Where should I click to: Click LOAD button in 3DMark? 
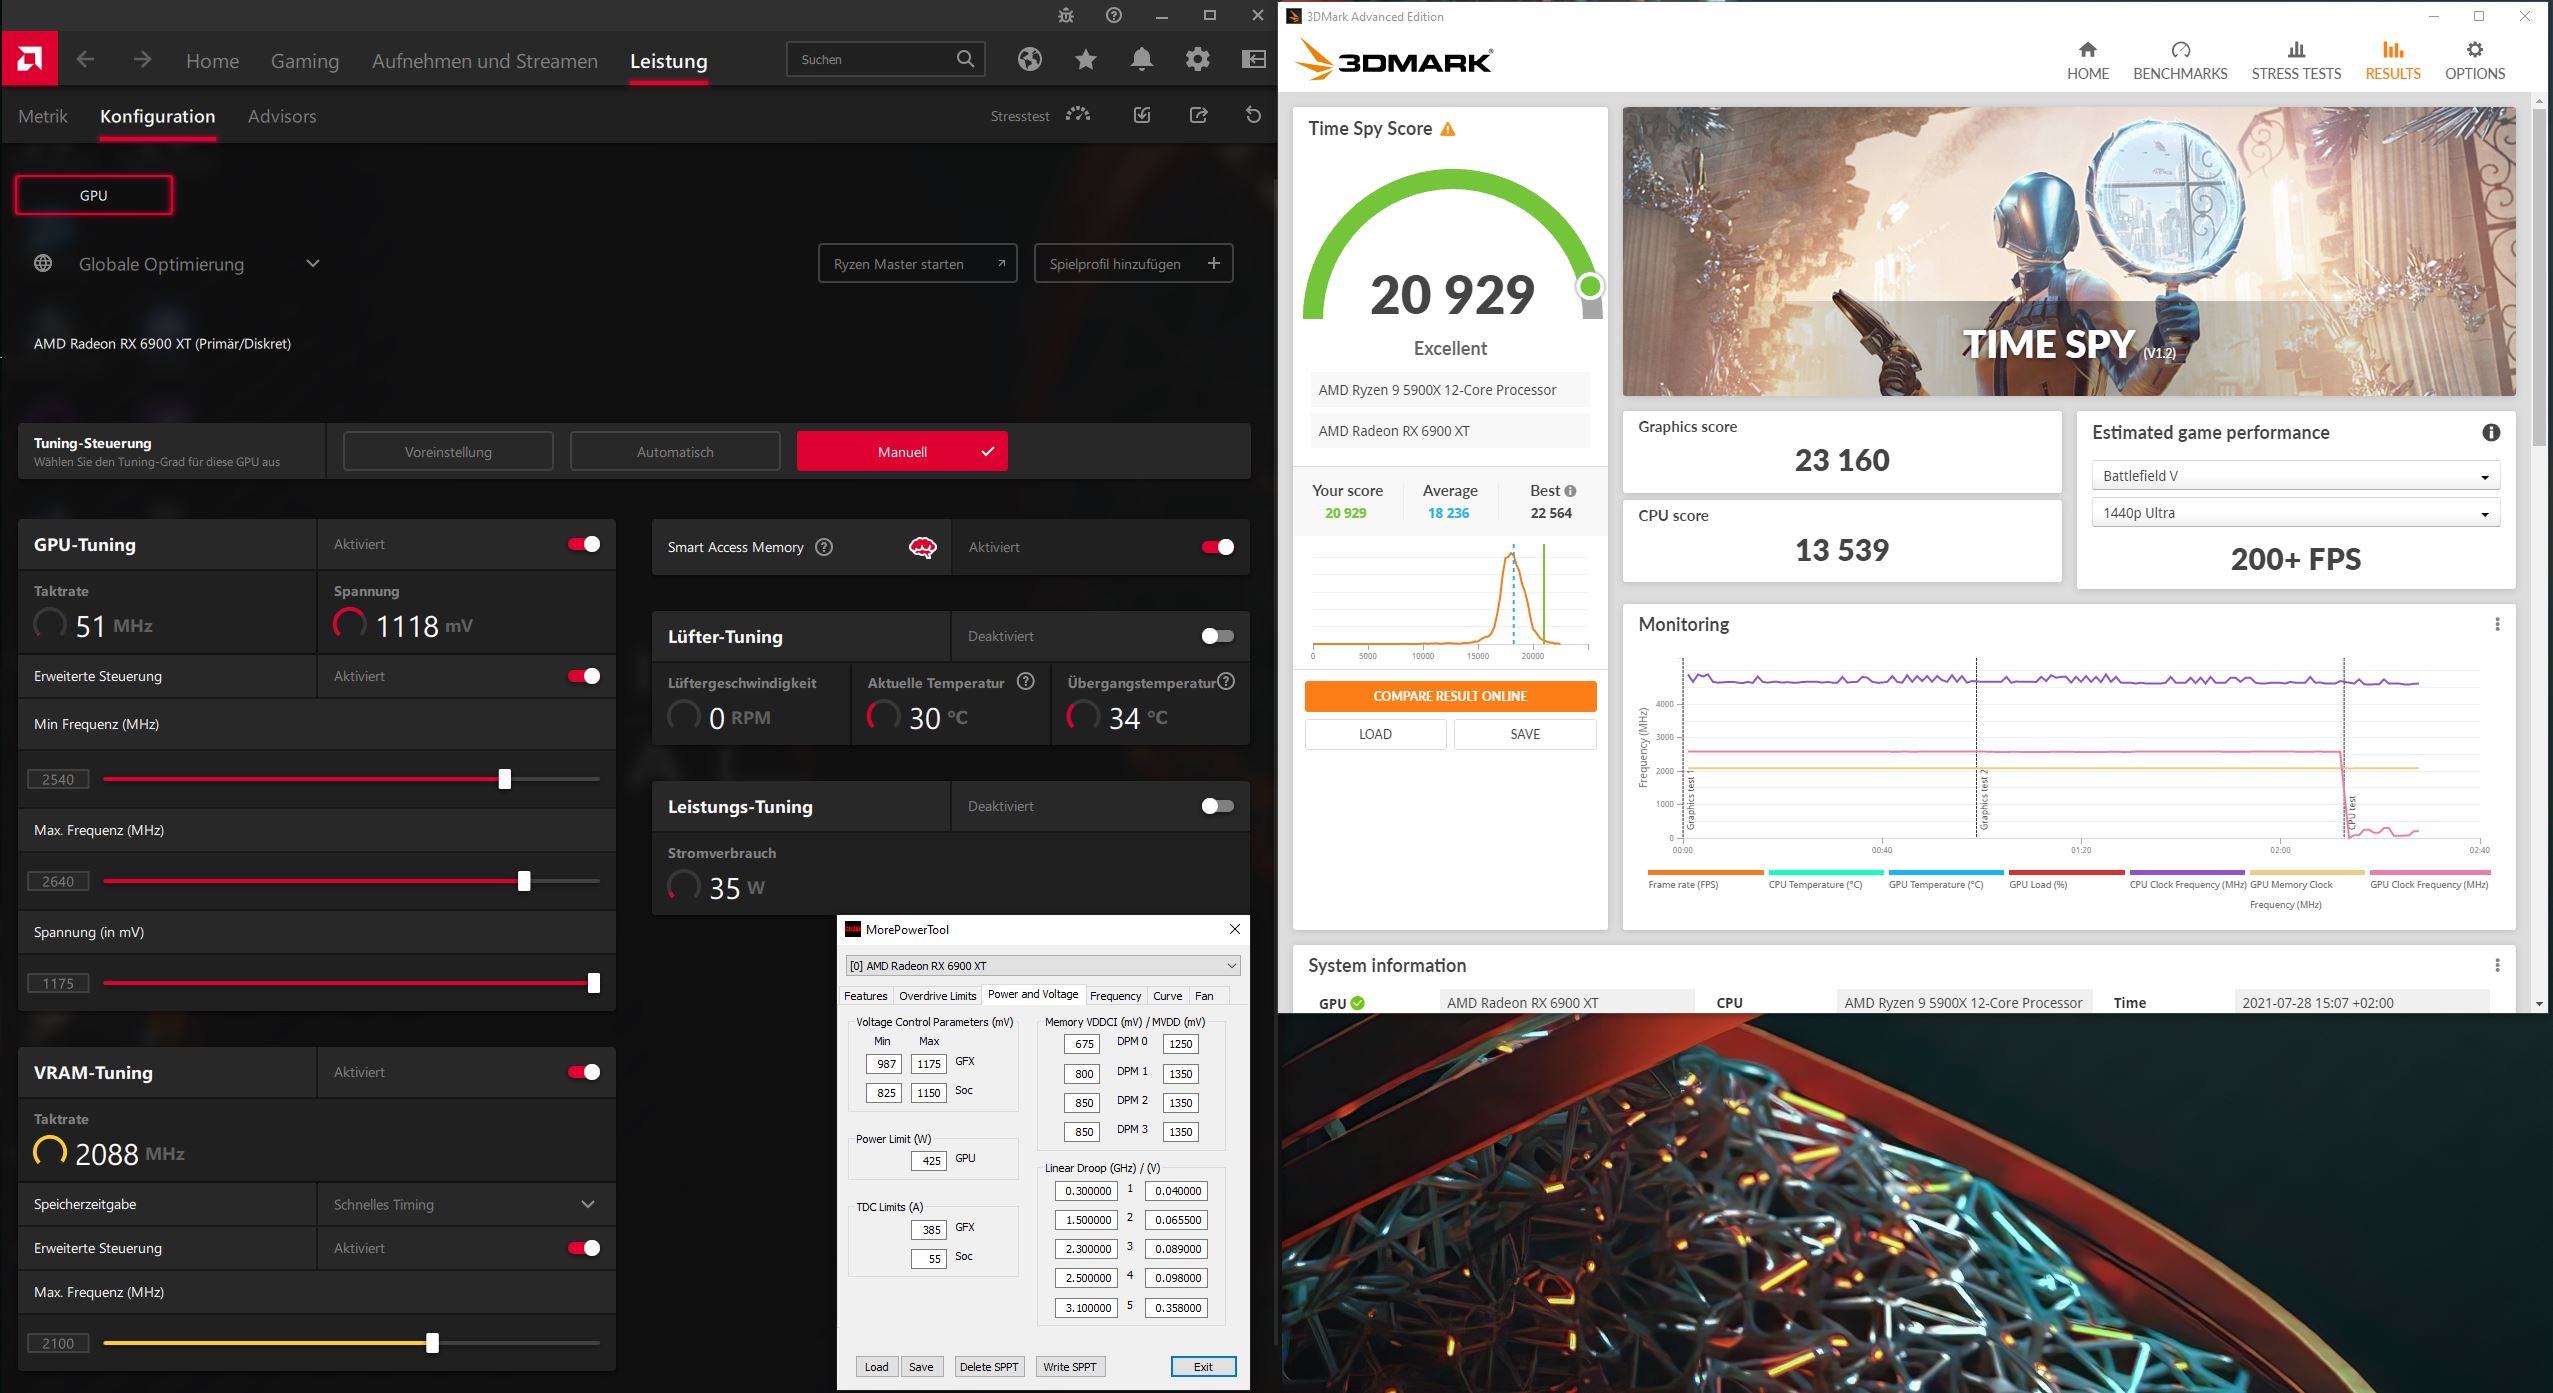1375,734
